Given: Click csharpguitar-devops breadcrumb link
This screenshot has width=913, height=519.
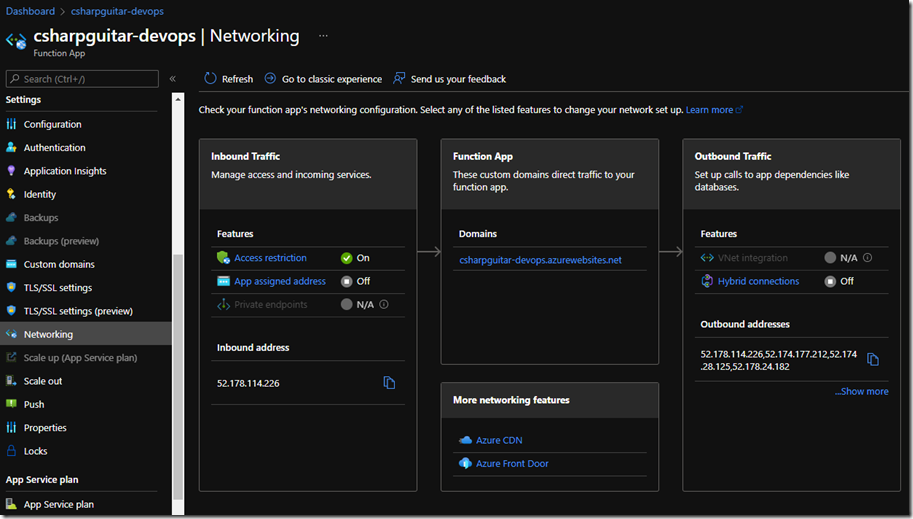Looking at the screenshot, I should 117,11.
